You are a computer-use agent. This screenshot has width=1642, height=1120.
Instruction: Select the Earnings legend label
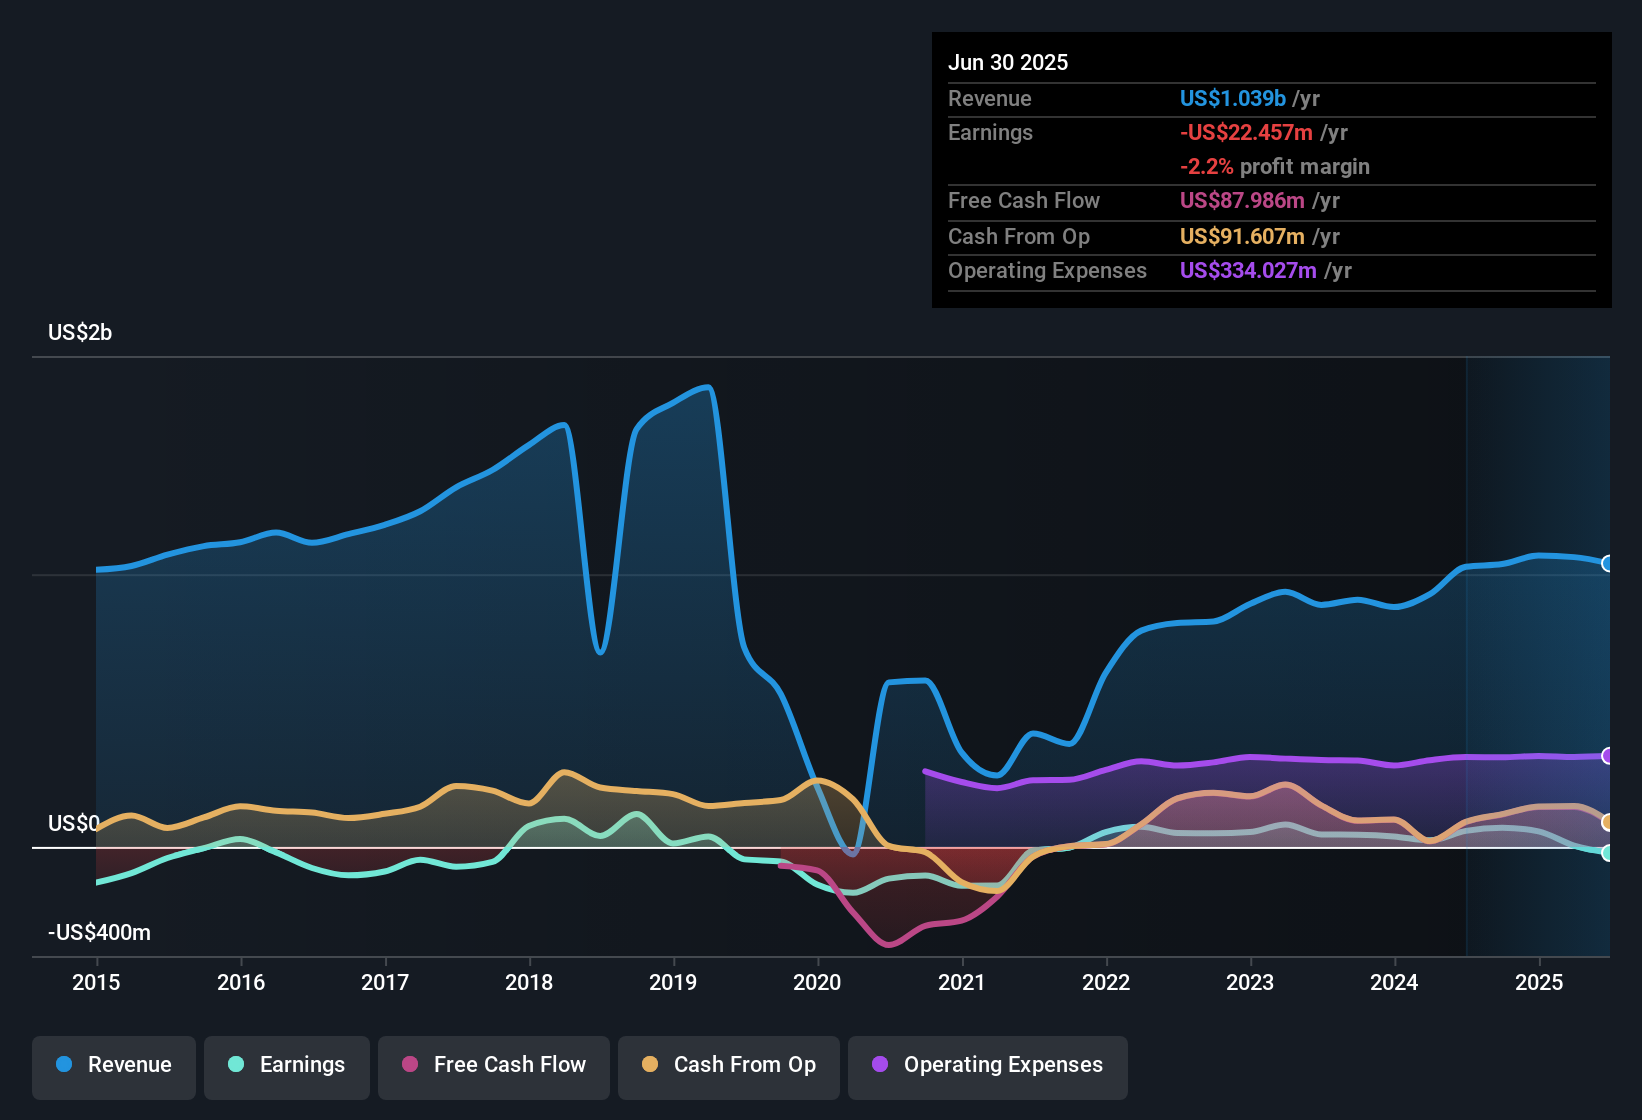click(x=301, y=1065)
